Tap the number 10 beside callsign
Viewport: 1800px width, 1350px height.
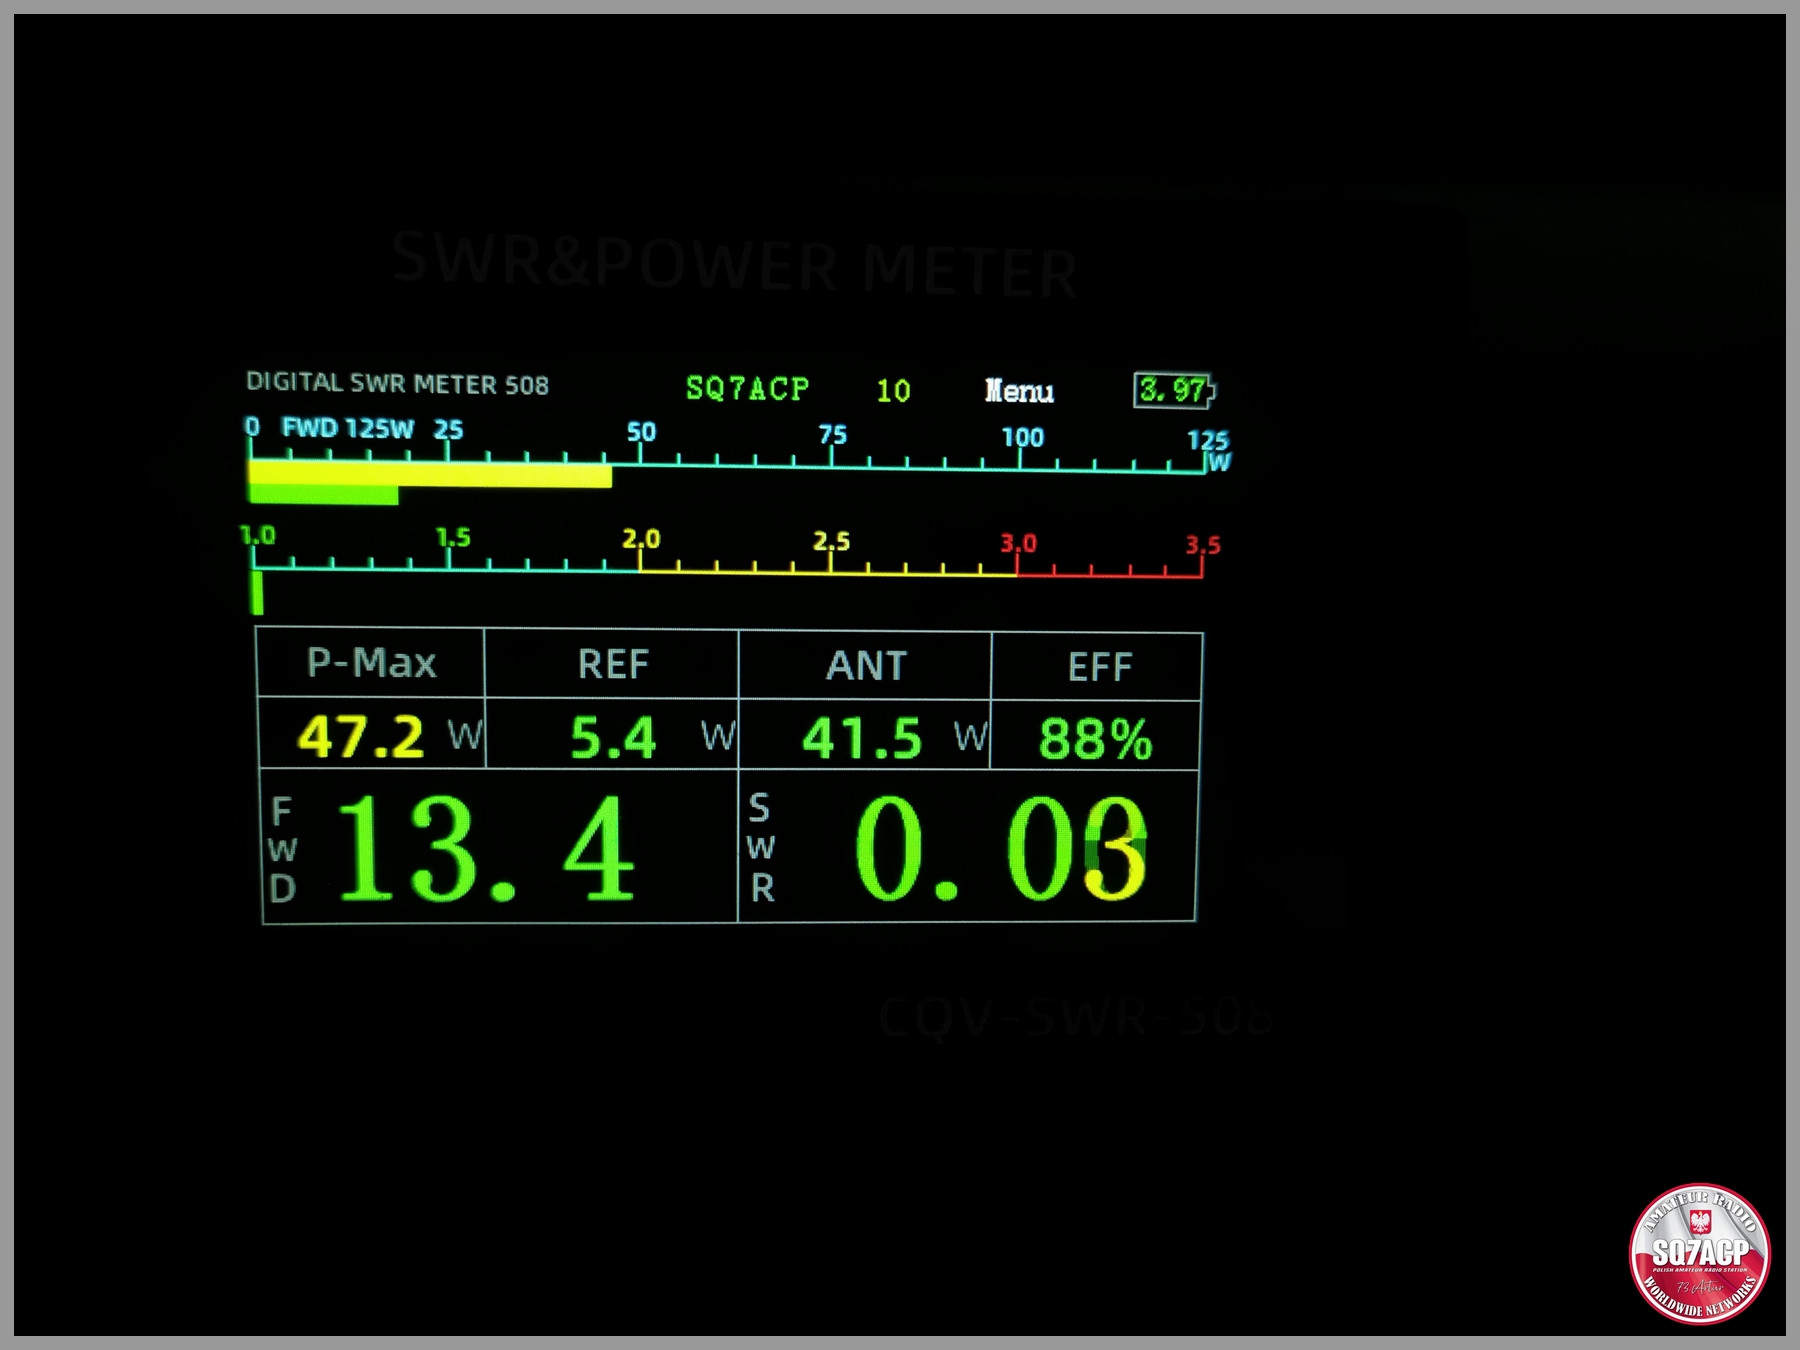tap(893, 391)
